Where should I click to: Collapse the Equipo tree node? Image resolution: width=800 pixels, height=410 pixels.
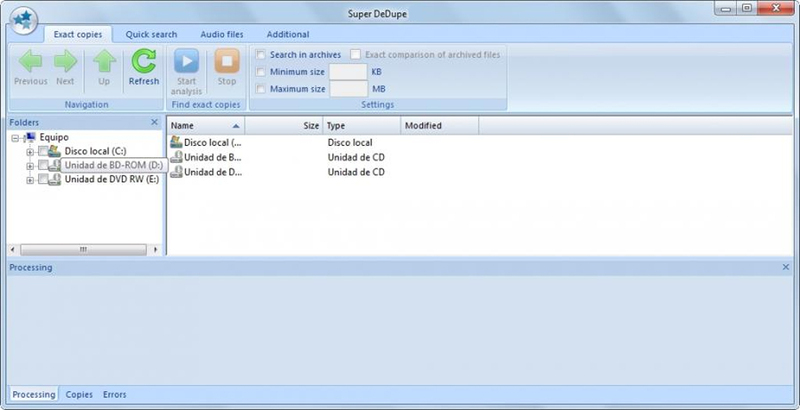tap(15, 138)
